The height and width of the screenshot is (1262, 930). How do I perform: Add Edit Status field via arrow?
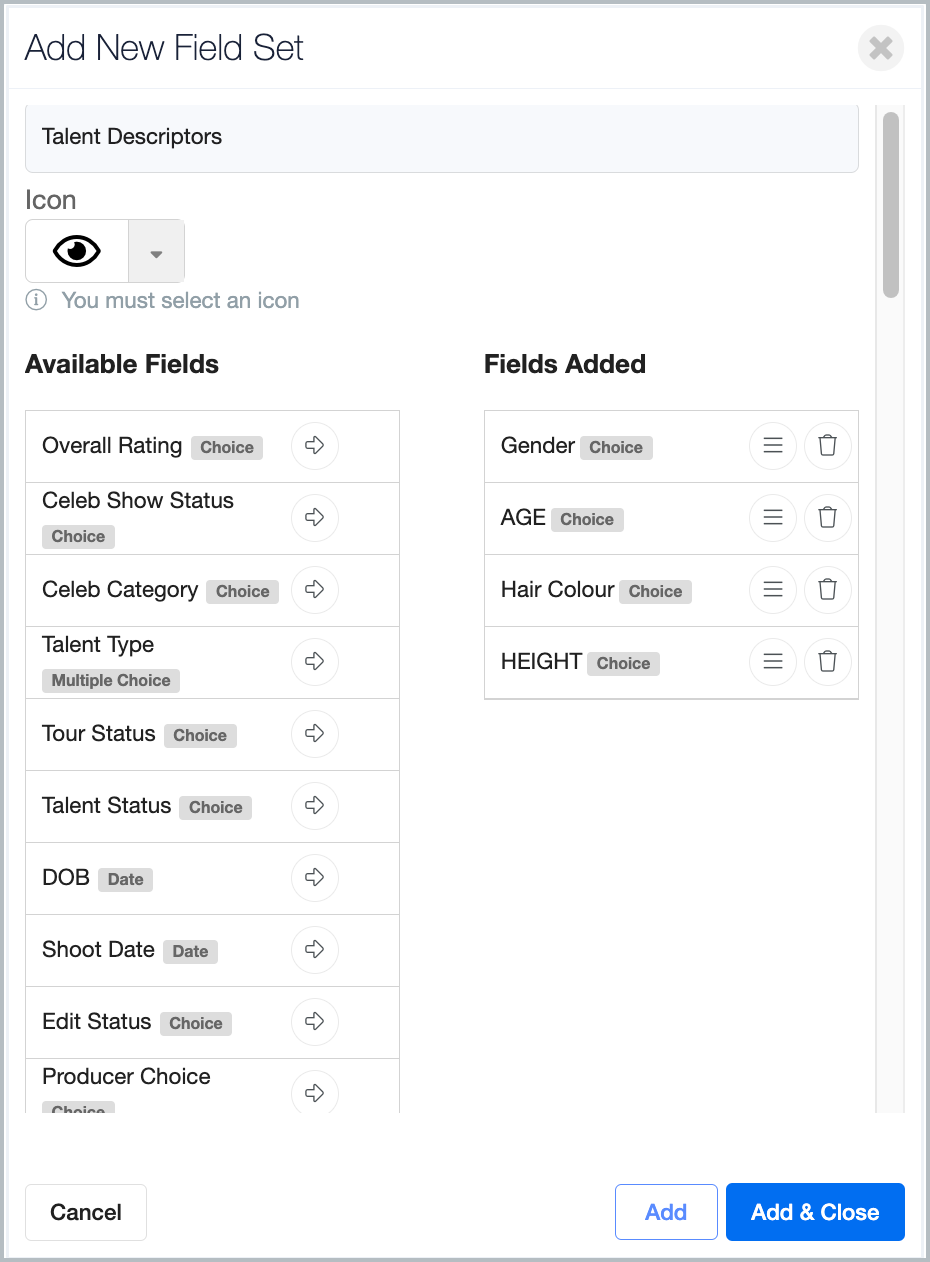tap(315, 1021)
